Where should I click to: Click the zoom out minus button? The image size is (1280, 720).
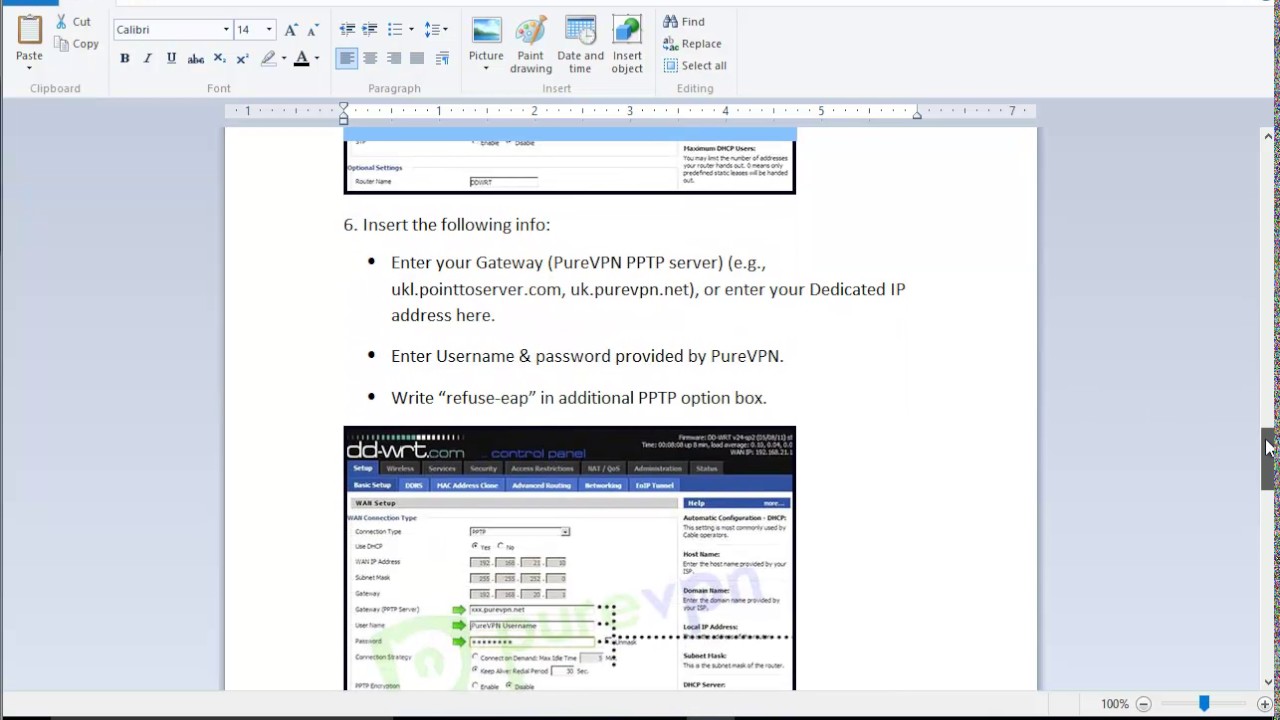[x=1143, y=704]
